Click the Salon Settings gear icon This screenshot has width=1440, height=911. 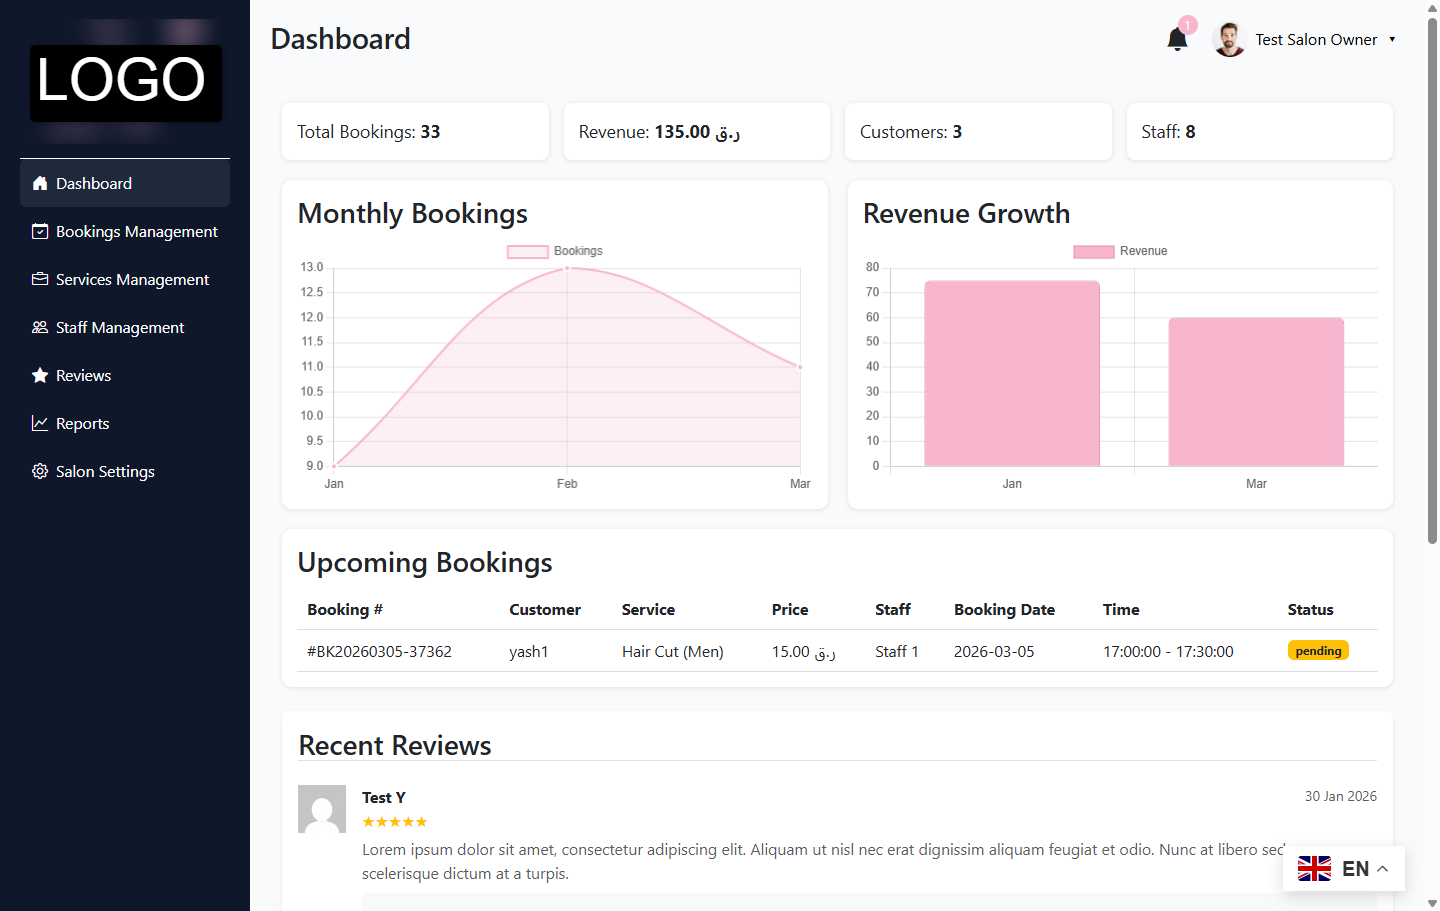tap(39, 471)
